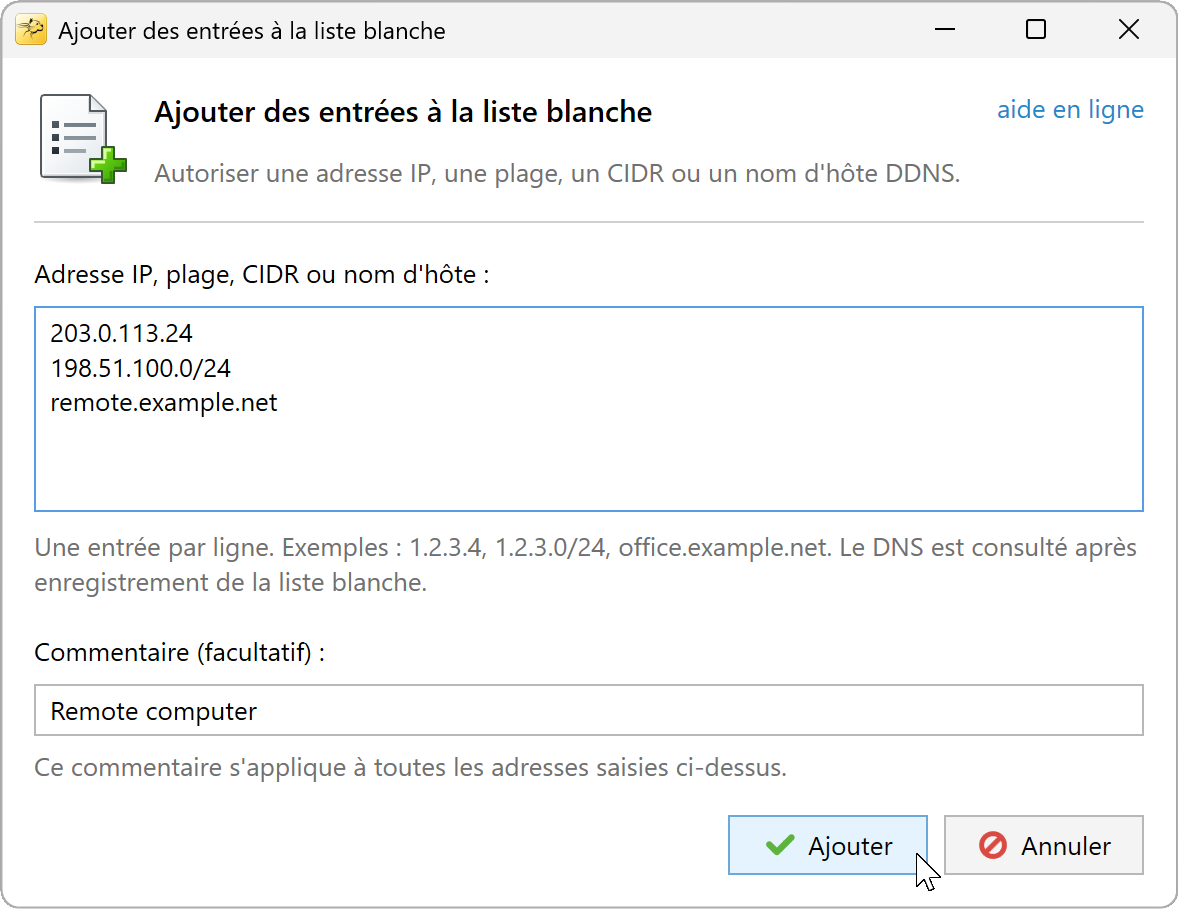The width and height of the screenshot is (1178, 922).
Task: Click the title bar caption text
Action: [252, 31]
